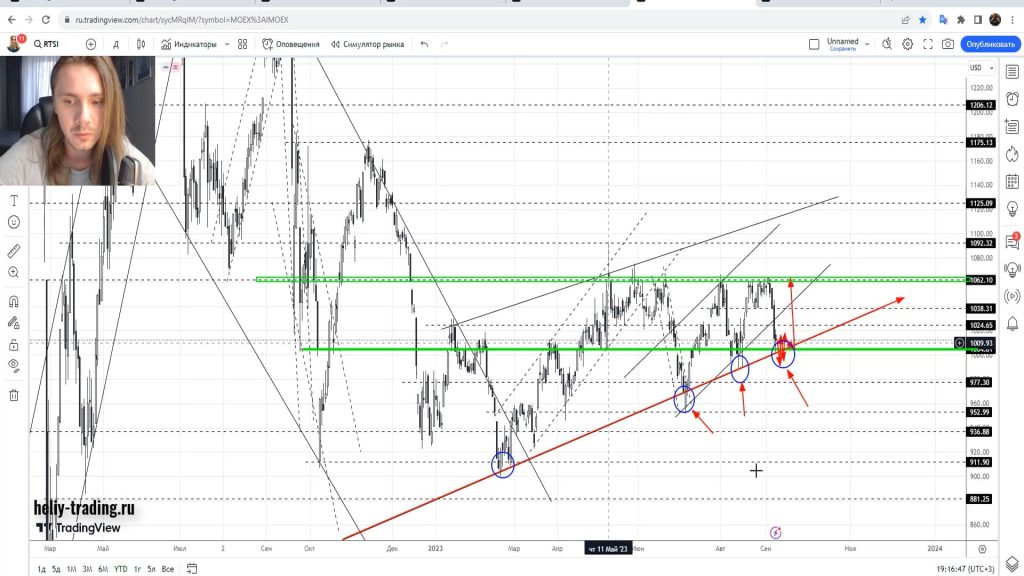Screen dimensions: 1024x576
Task: Select the YTD time range
Action: 121,569
